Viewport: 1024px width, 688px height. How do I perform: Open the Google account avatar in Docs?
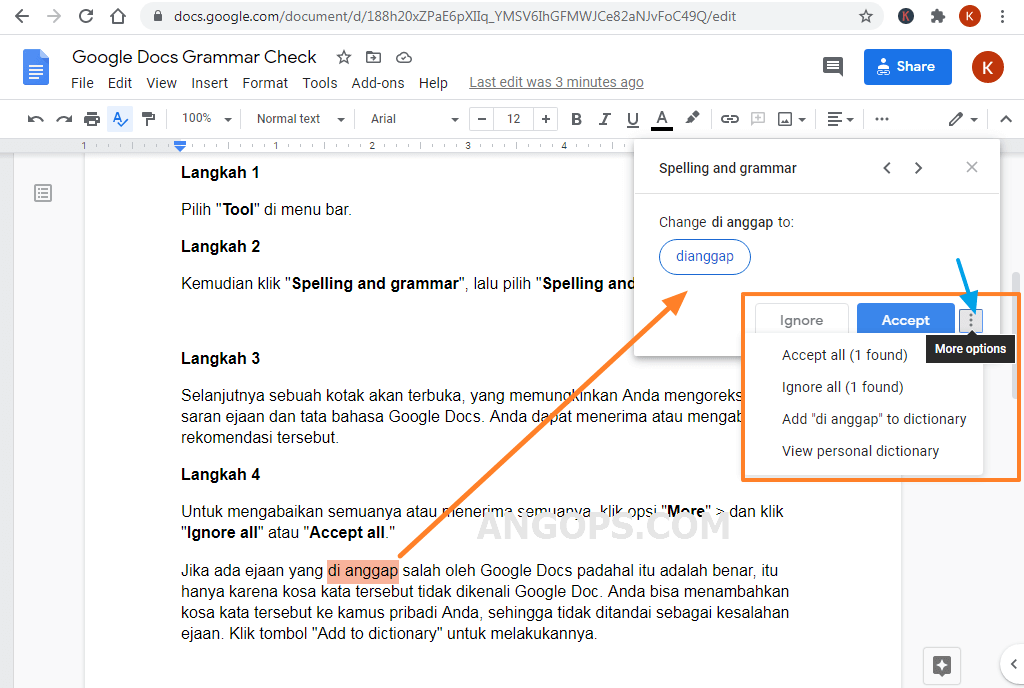(x=987, y=67)
